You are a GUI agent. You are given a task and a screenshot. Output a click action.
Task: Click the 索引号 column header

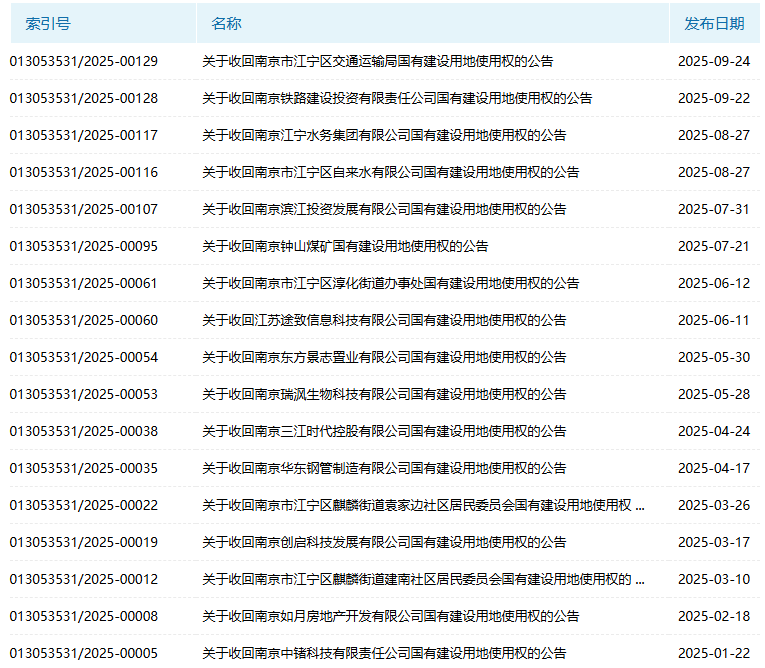pos(48,23)
